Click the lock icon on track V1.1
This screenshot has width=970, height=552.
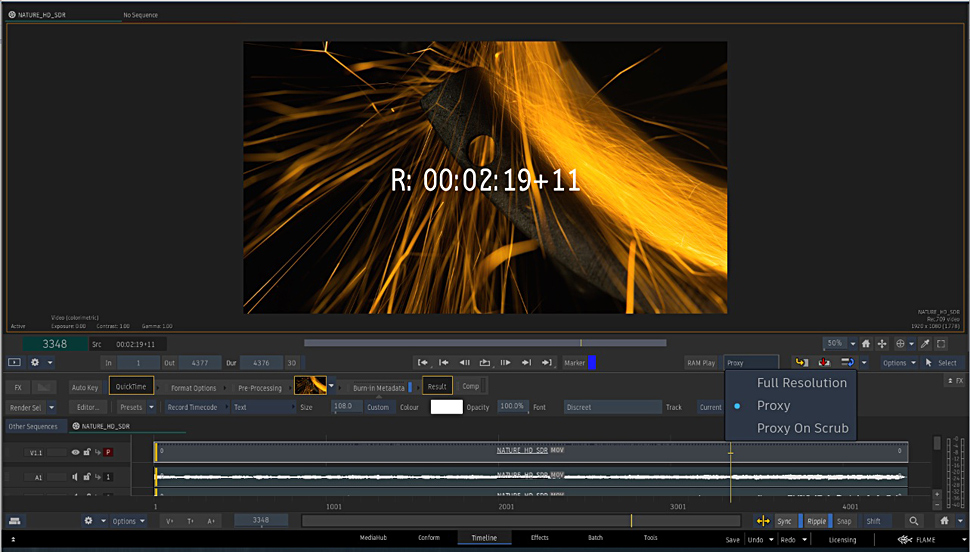86,452
